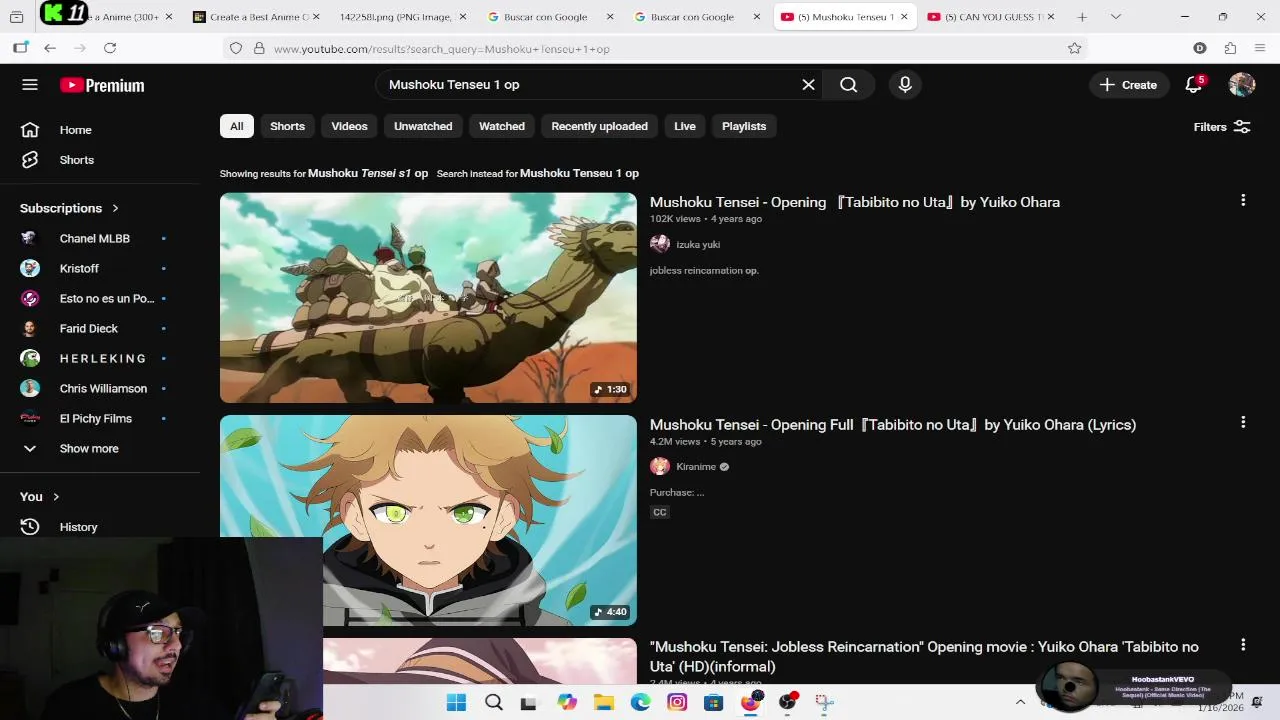Click the Create button
The width and height of the screenshot is (1280, 720).
[1128, 85]
